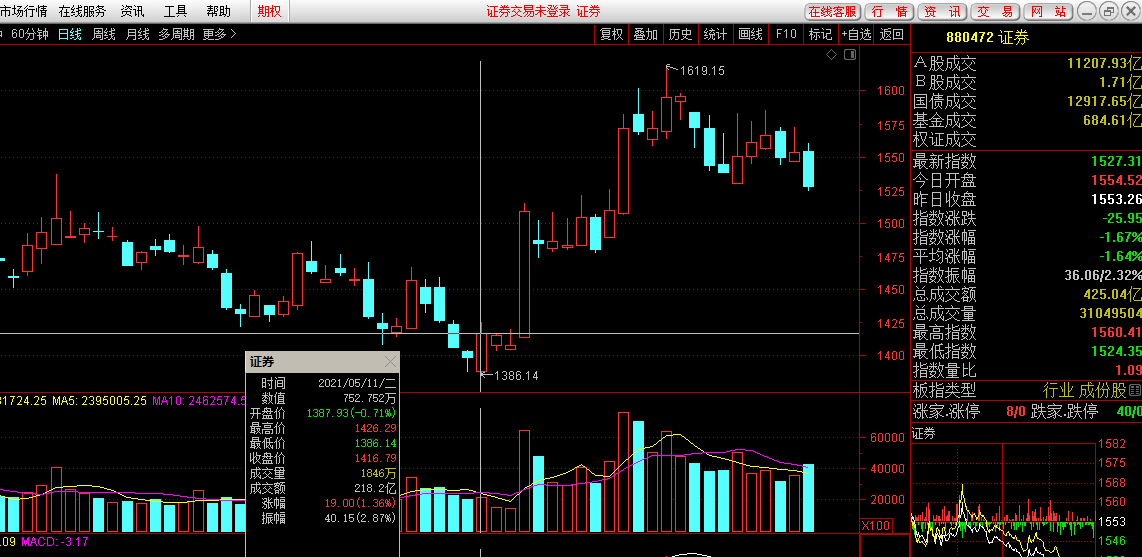1142x557 pixels.
Task: Click the 最高指数 value 1560.41
Action: coord(1116,332)
